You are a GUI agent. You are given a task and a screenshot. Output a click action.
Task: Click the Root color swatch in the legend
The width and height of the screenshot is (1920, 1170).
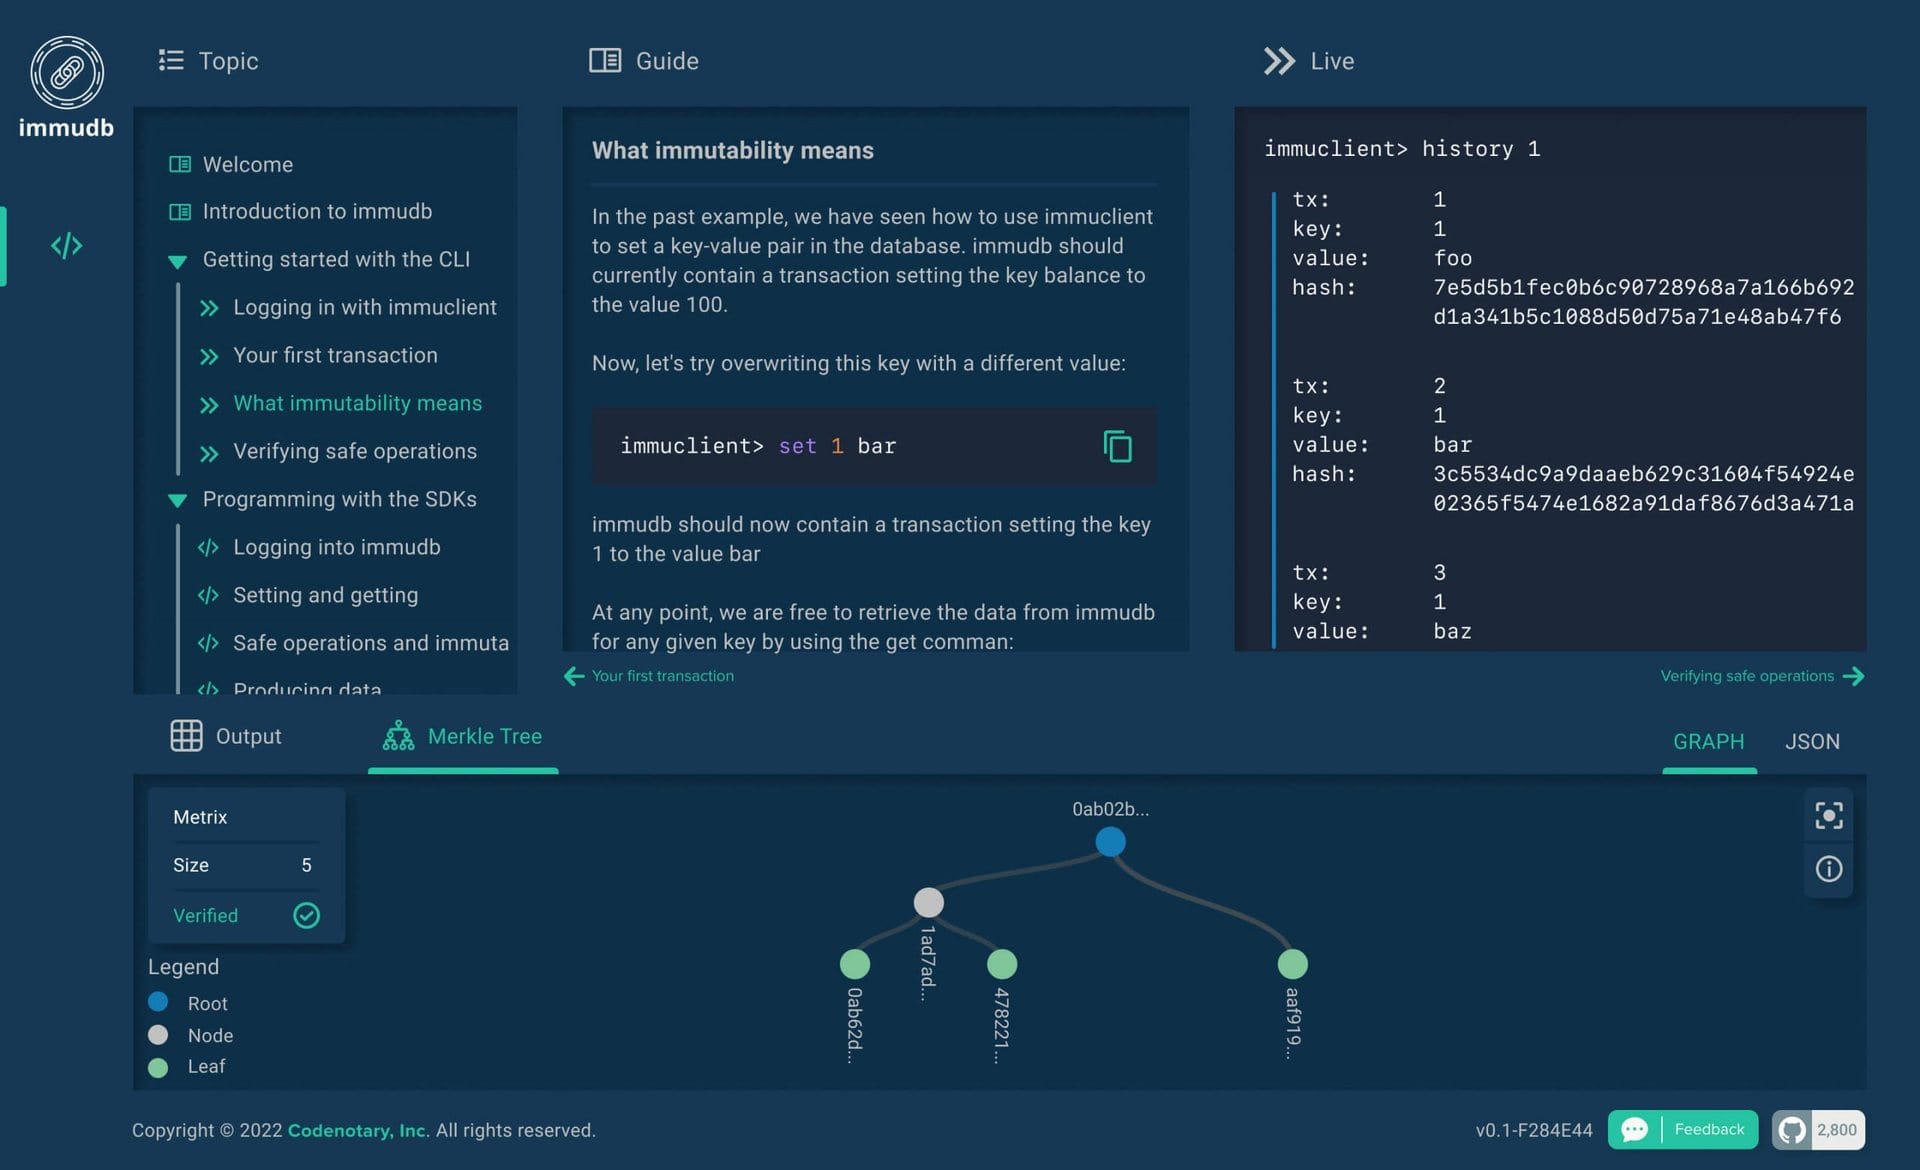pos(158,1003)
